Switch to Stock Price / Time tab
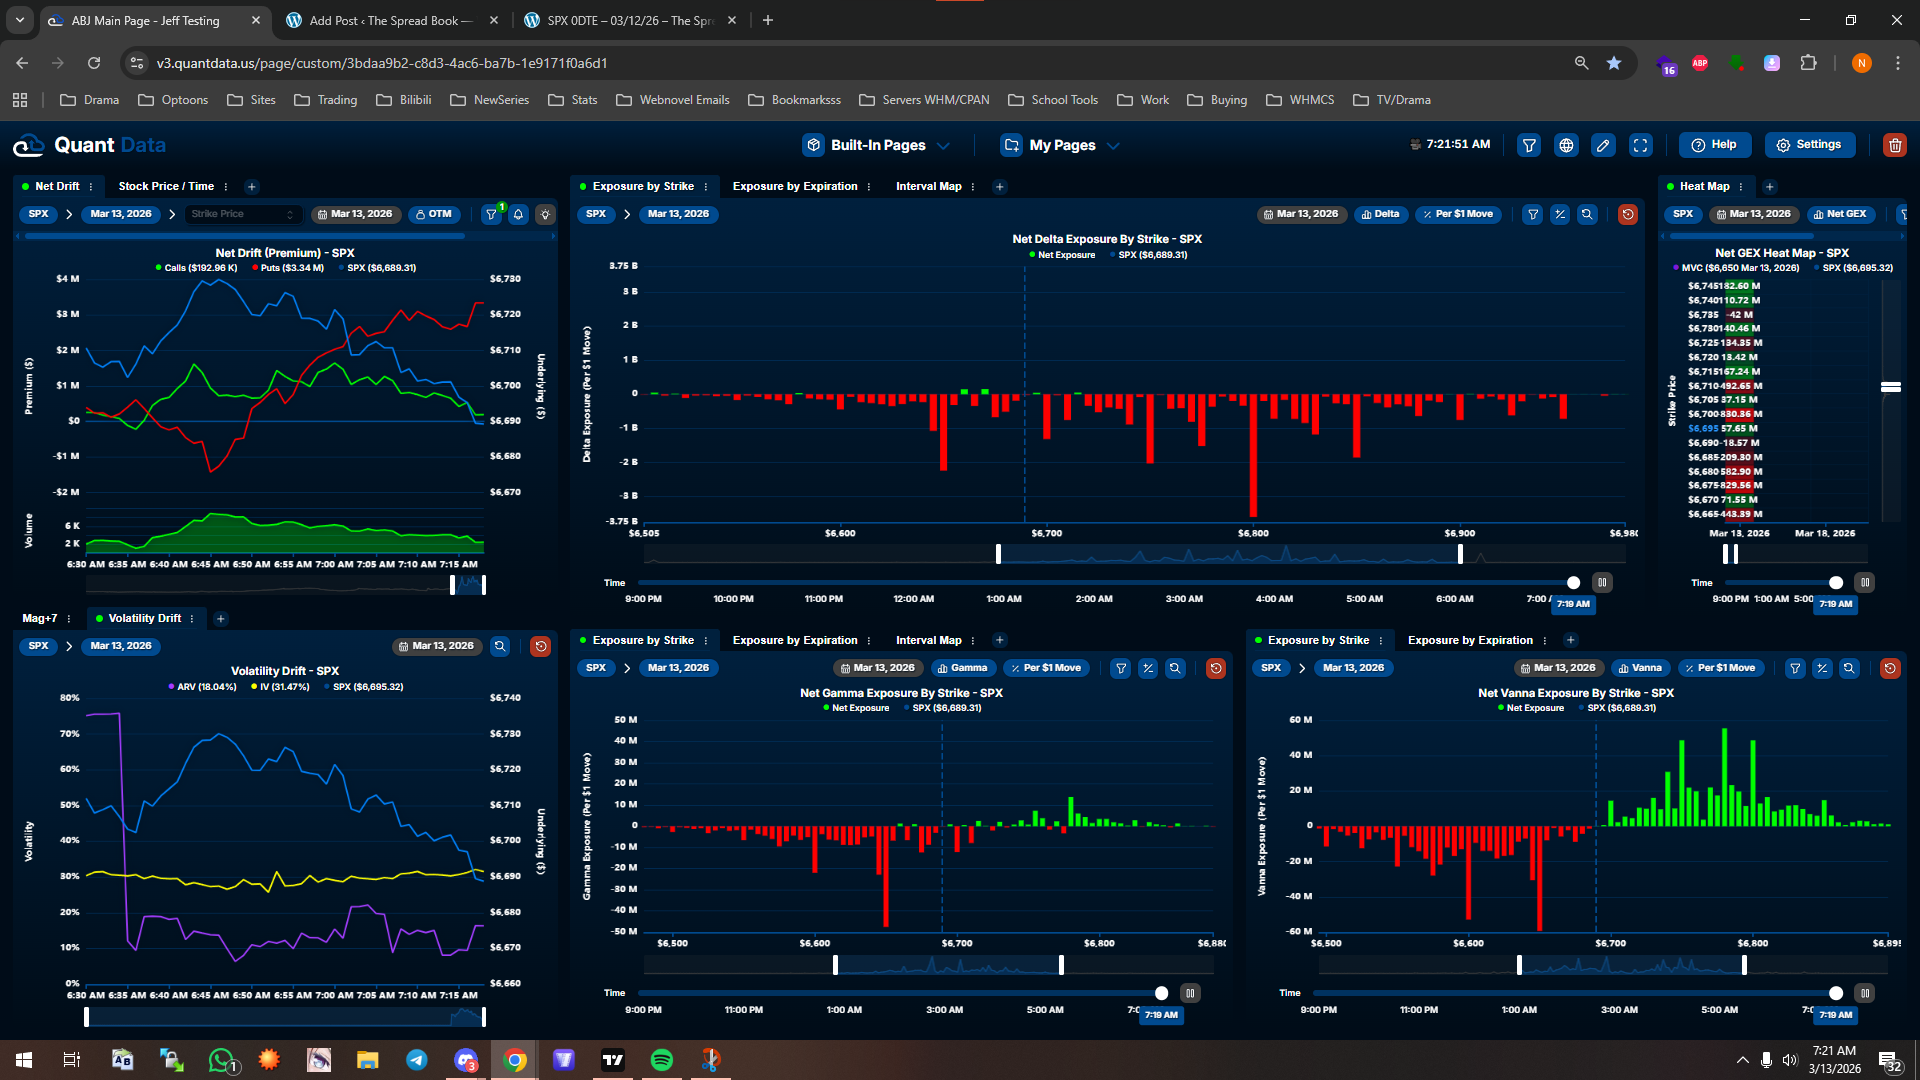 pos(166,186)
